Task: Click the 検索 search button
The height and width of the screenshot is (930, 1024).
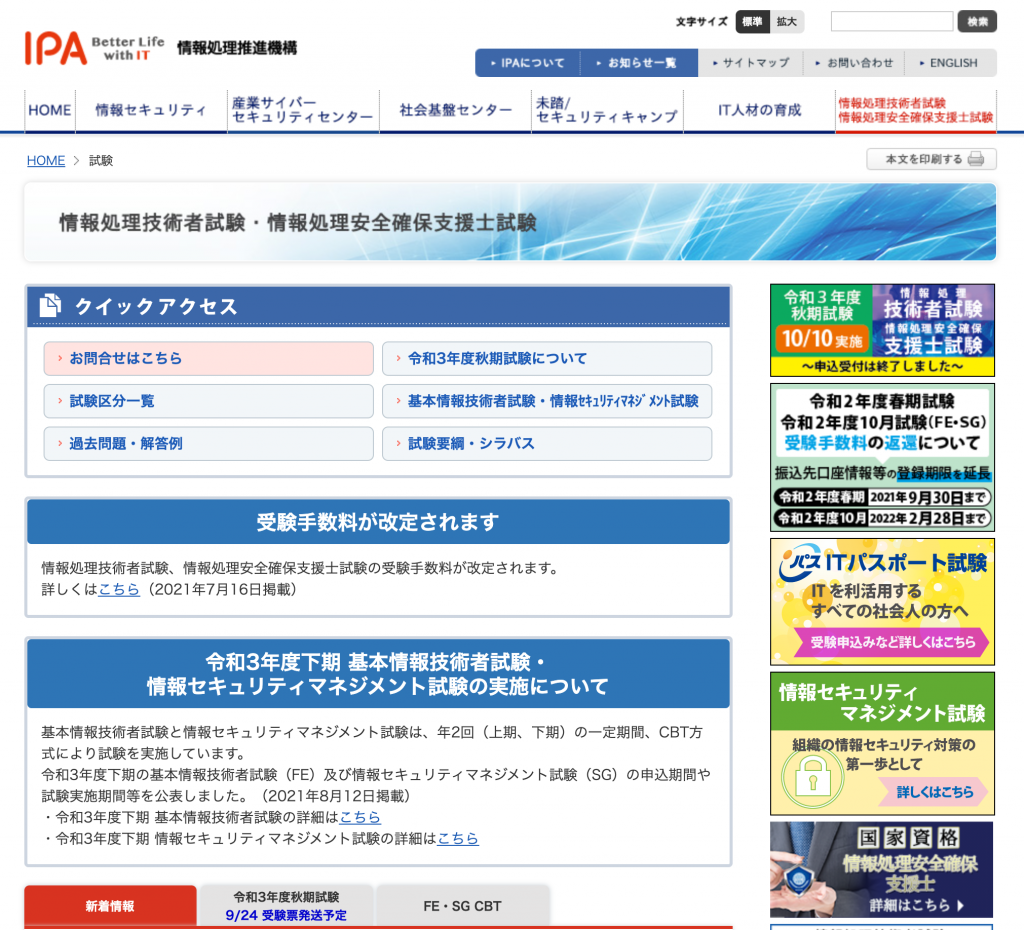Action: [x=977, y=22]
